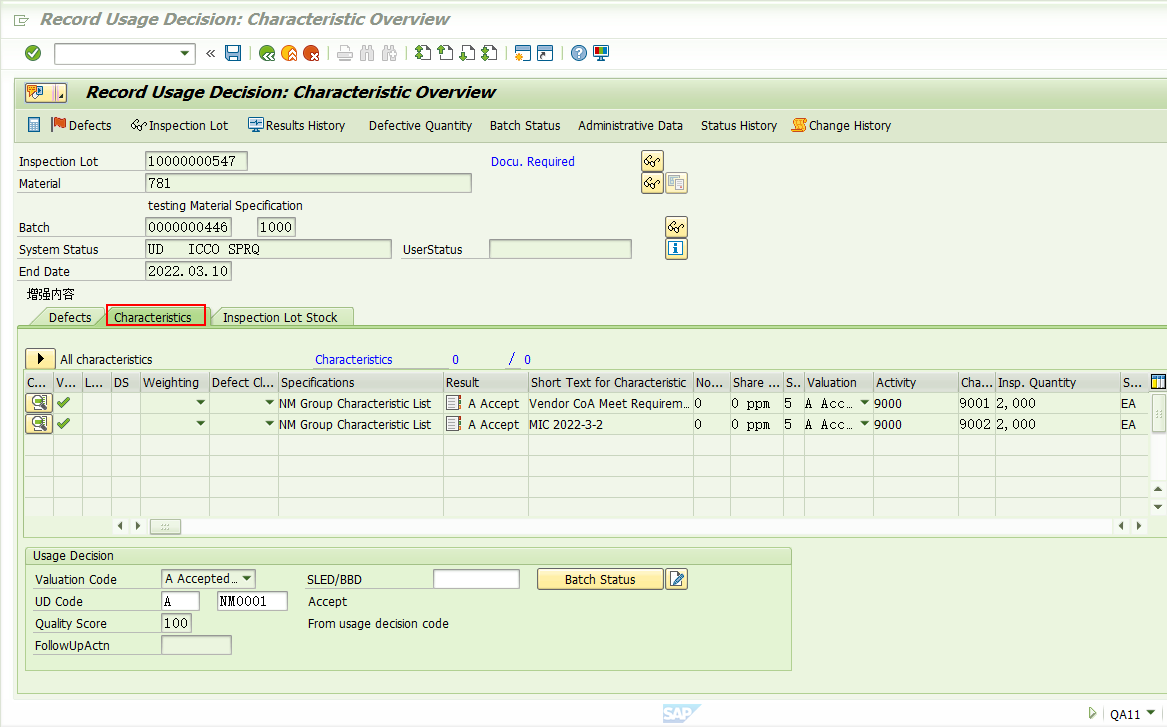Display inspection lot via glasses icon
The height and width of the screenshot is (727, 1167).
point(652,161)
